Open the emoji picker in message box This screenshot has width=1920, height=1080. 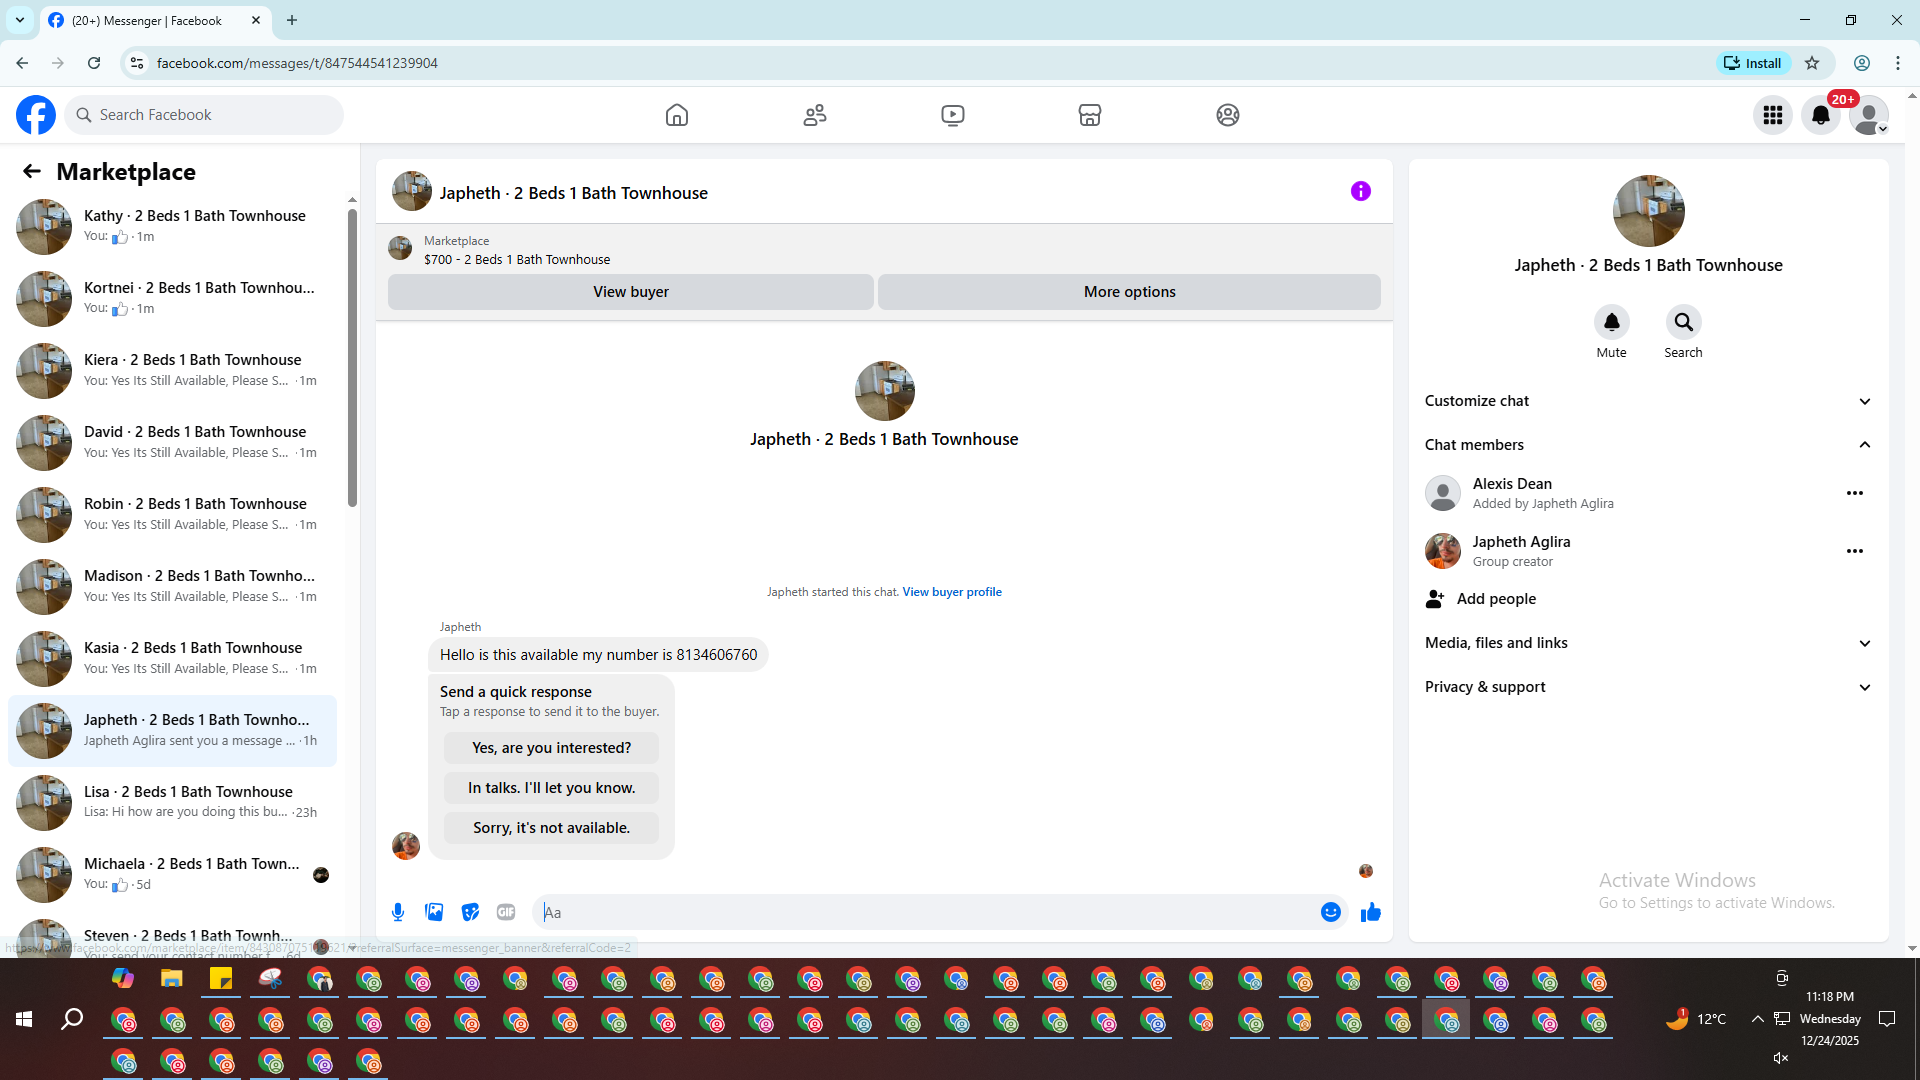coord(1330,912)
